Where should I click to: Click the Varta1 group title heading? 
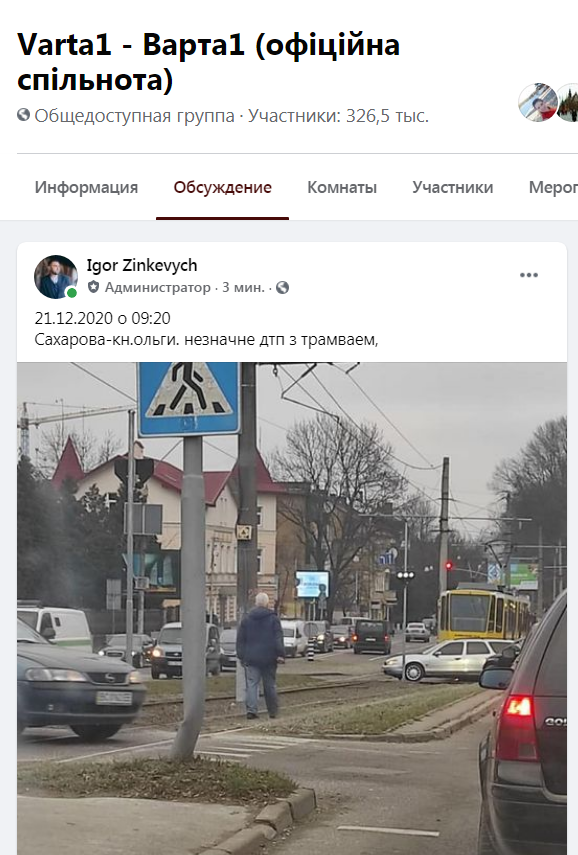(209, 62)
